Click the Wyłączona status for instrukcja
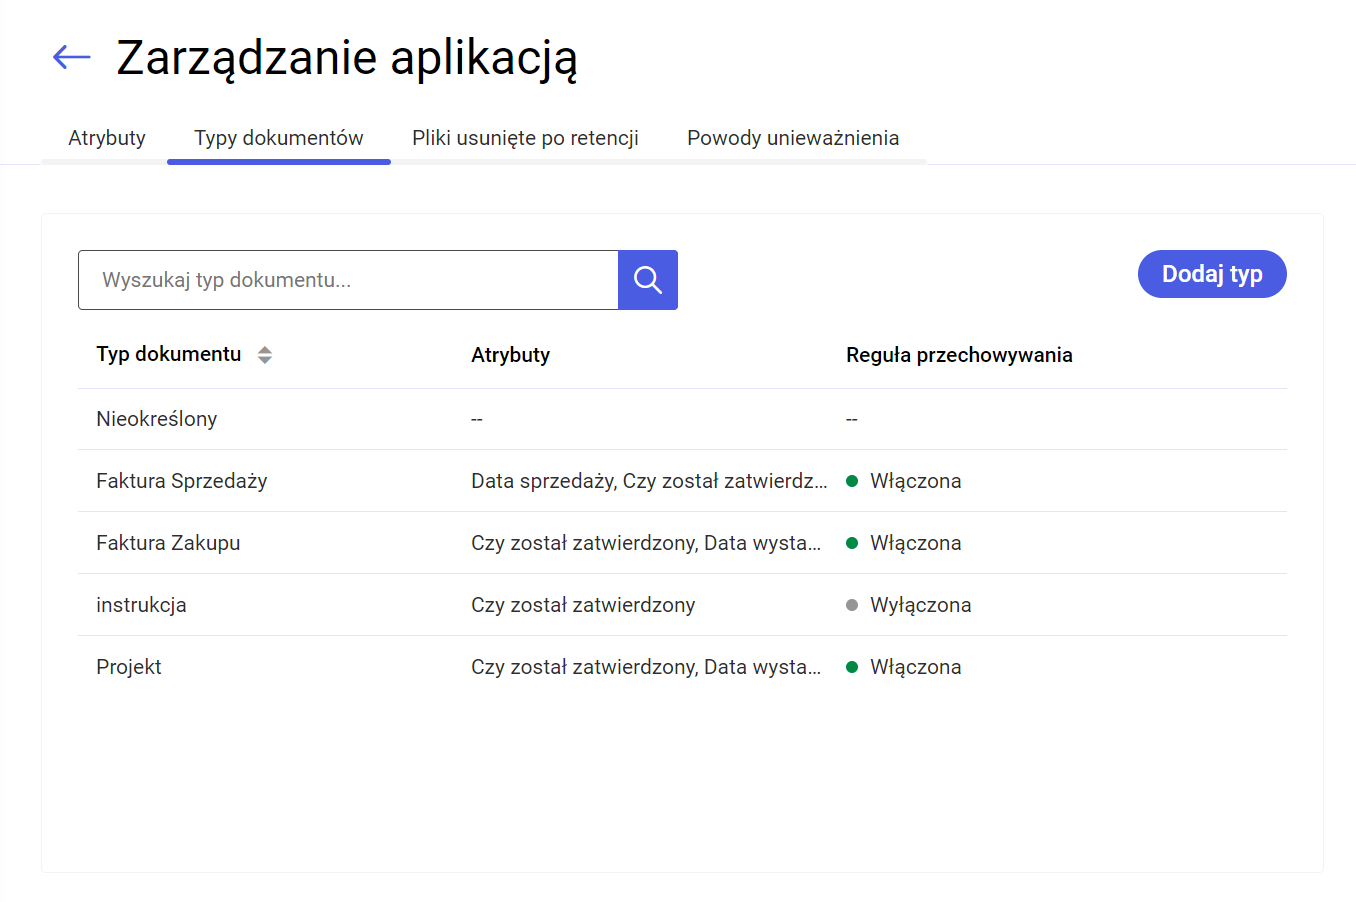 [x=909, y=605]
